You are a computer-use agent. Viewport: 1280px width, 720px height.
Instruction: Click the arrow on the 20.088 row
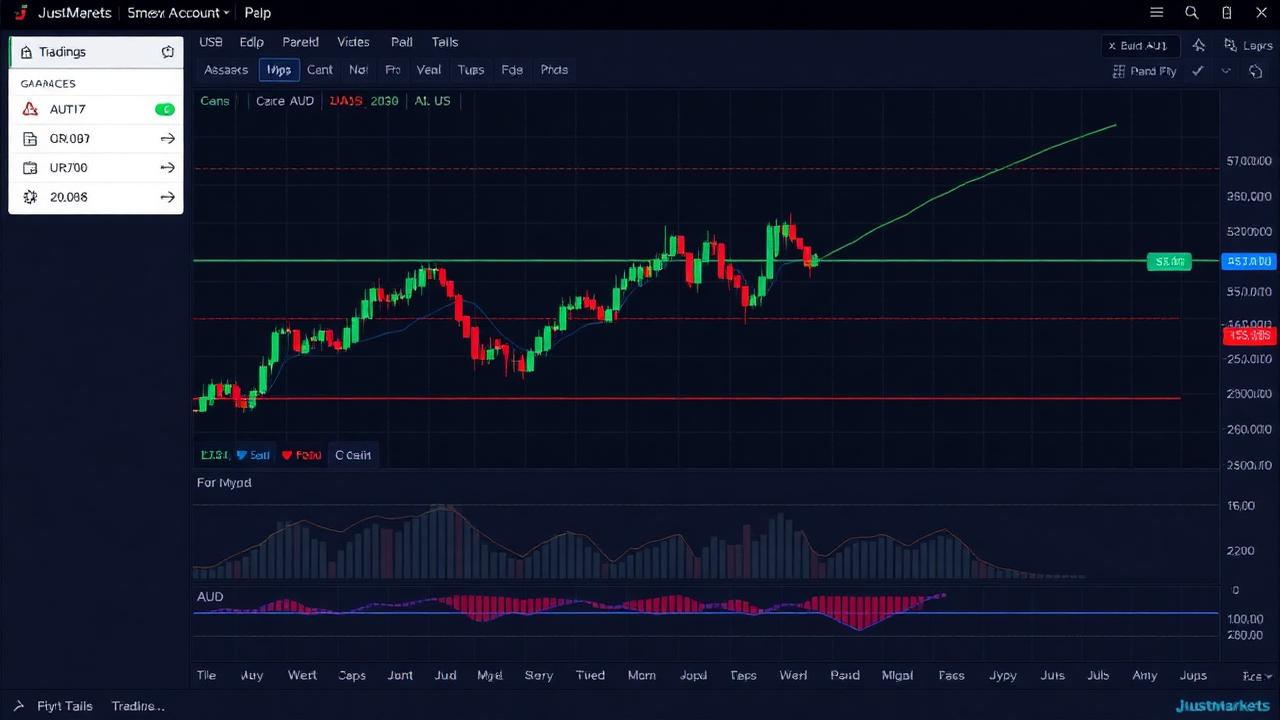pyautogui.click(x=167, y=197)
